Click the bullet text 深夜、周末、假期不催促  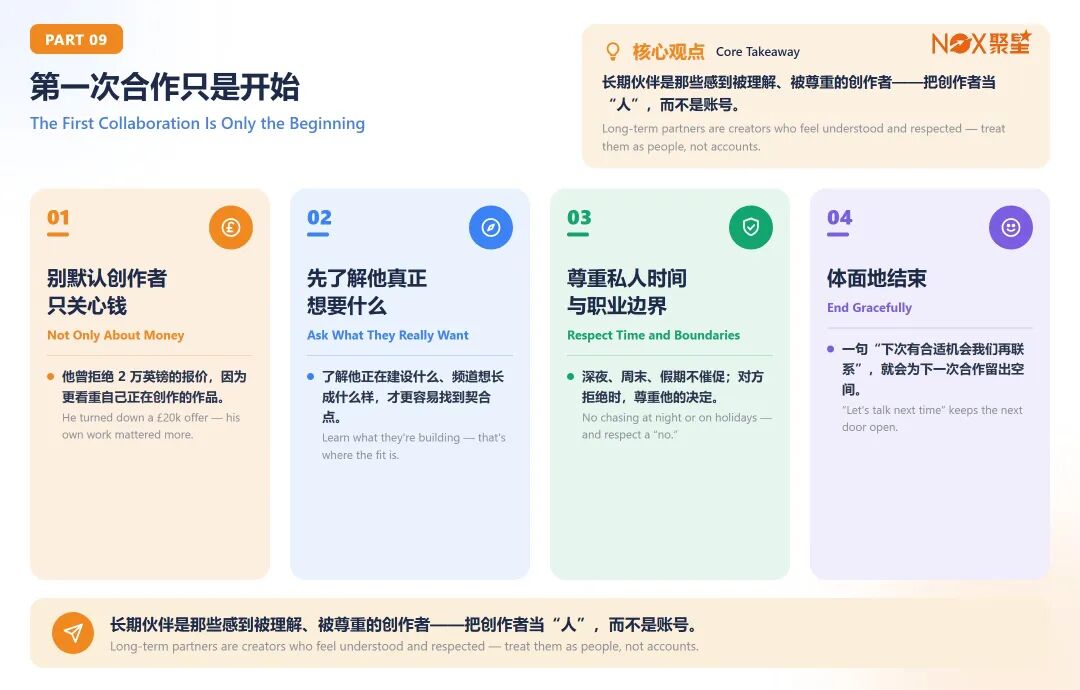pos(673,387)
